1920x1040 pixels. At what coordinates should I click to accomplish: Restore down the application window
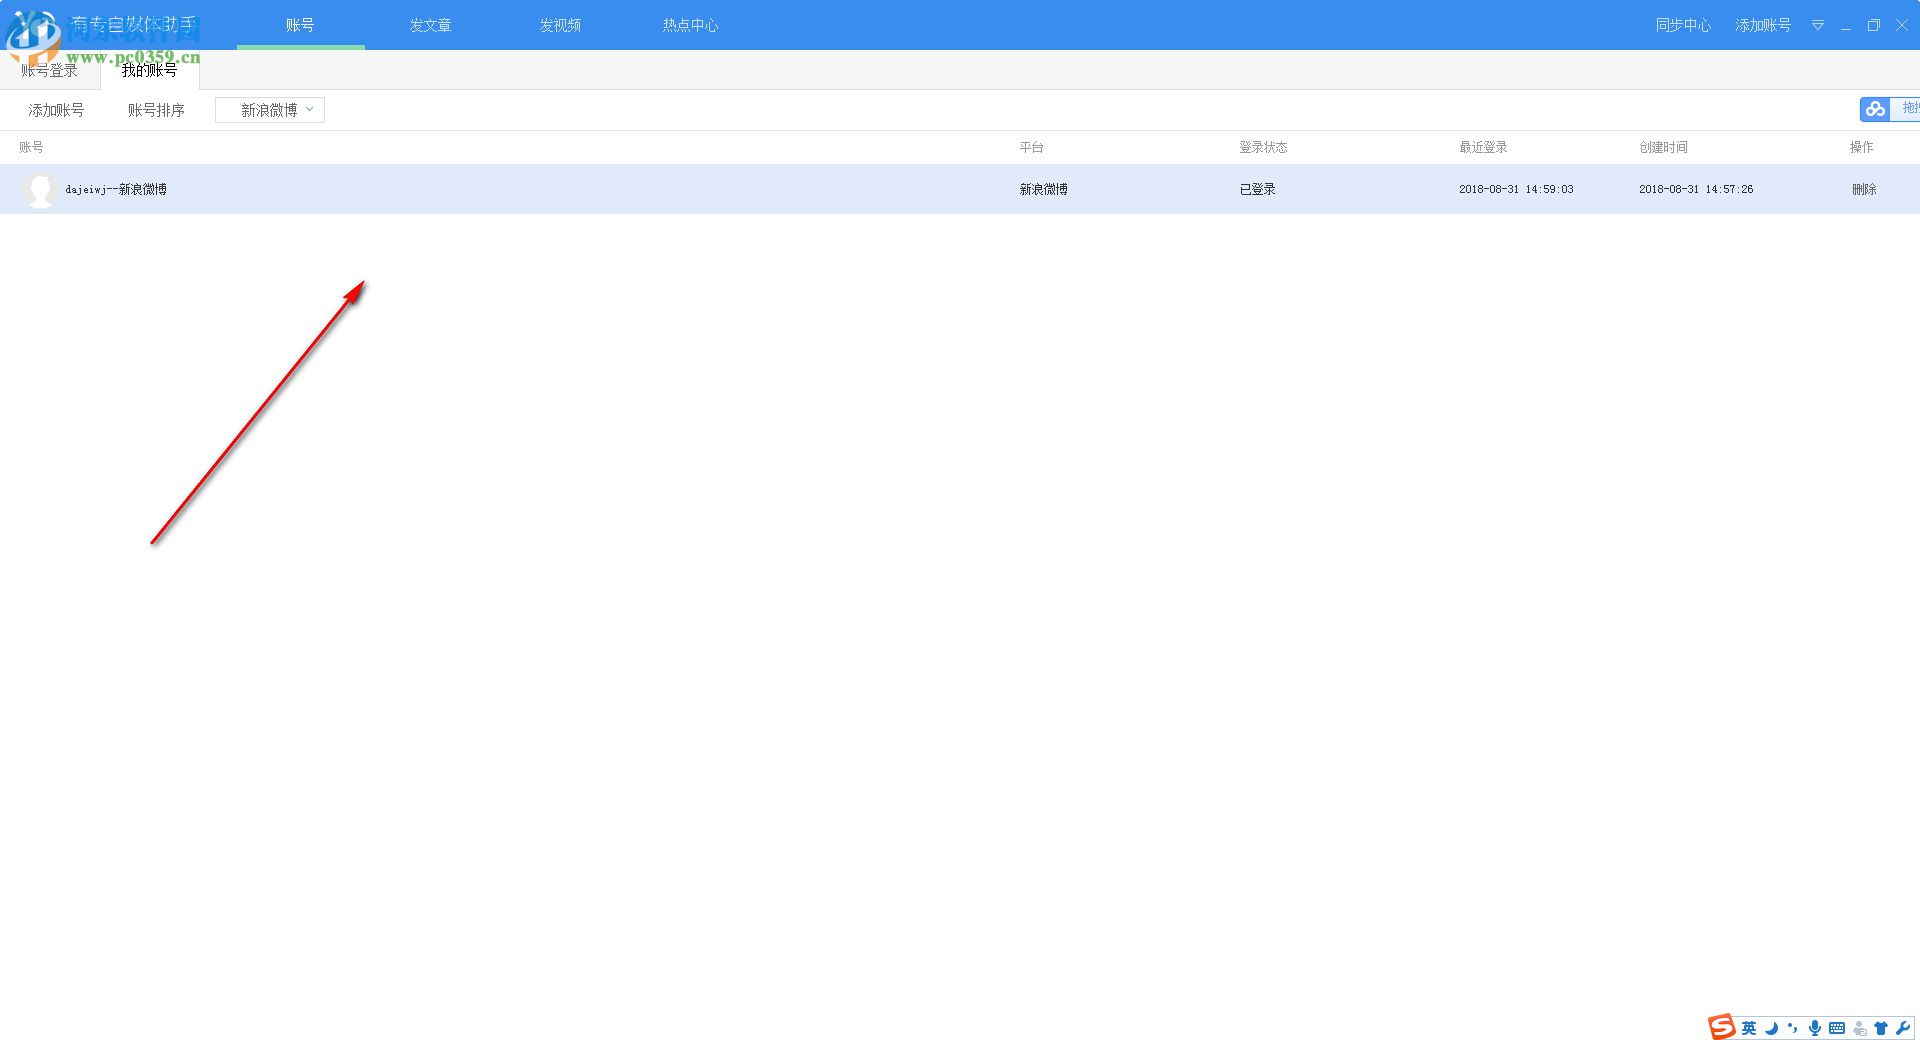pos(1874,25)
